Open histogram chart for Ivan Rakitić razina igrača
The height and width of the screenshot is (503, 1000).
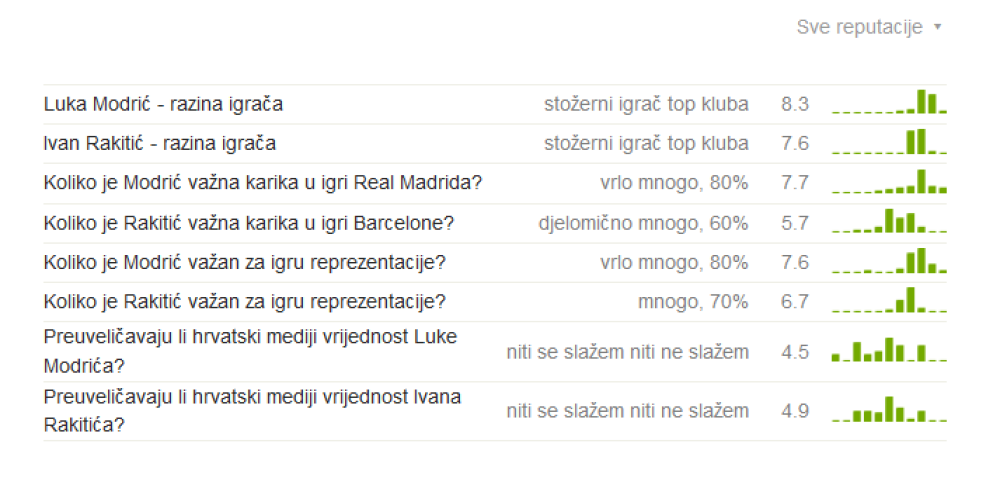[889, 142]
